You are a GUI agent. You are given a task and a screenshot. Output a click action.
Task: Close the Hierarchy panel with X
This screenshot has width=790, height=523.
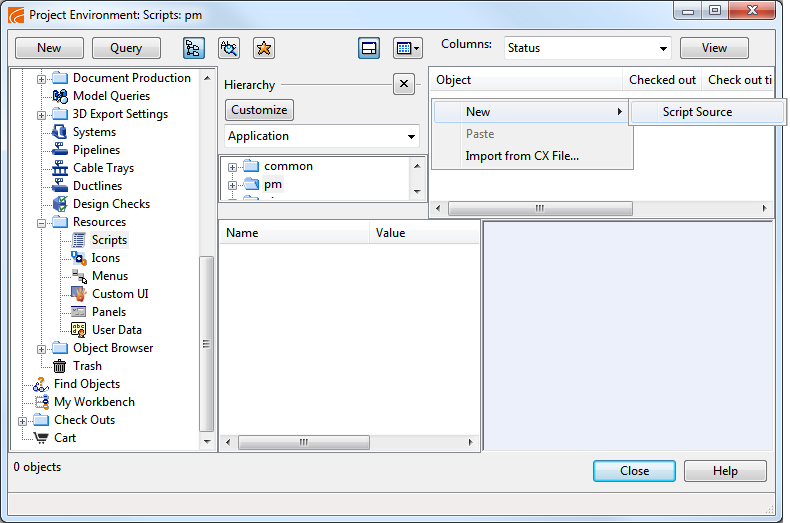(x=403, y=84)
